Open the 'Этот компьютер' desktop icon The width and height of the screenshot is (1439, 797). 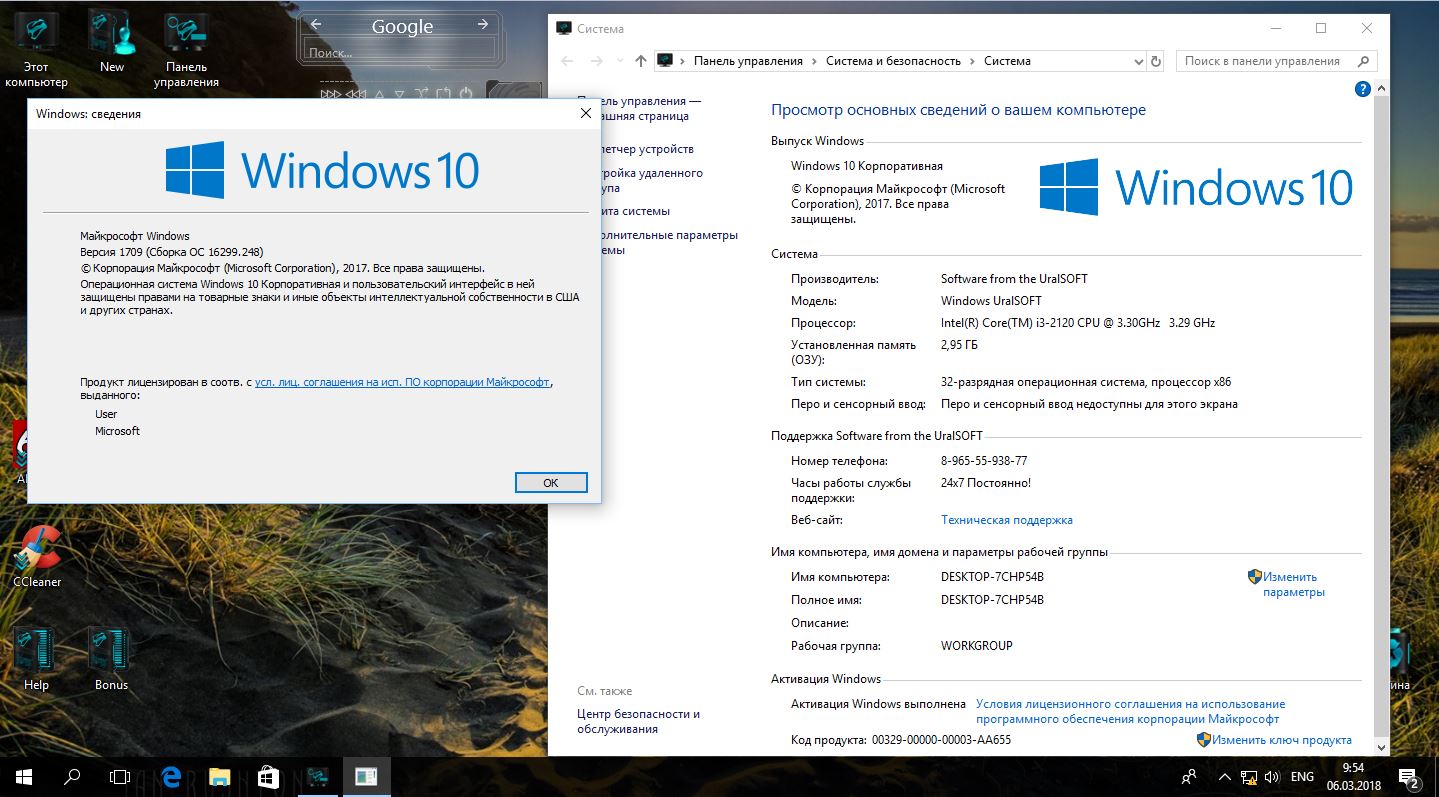tap(36, 48)
